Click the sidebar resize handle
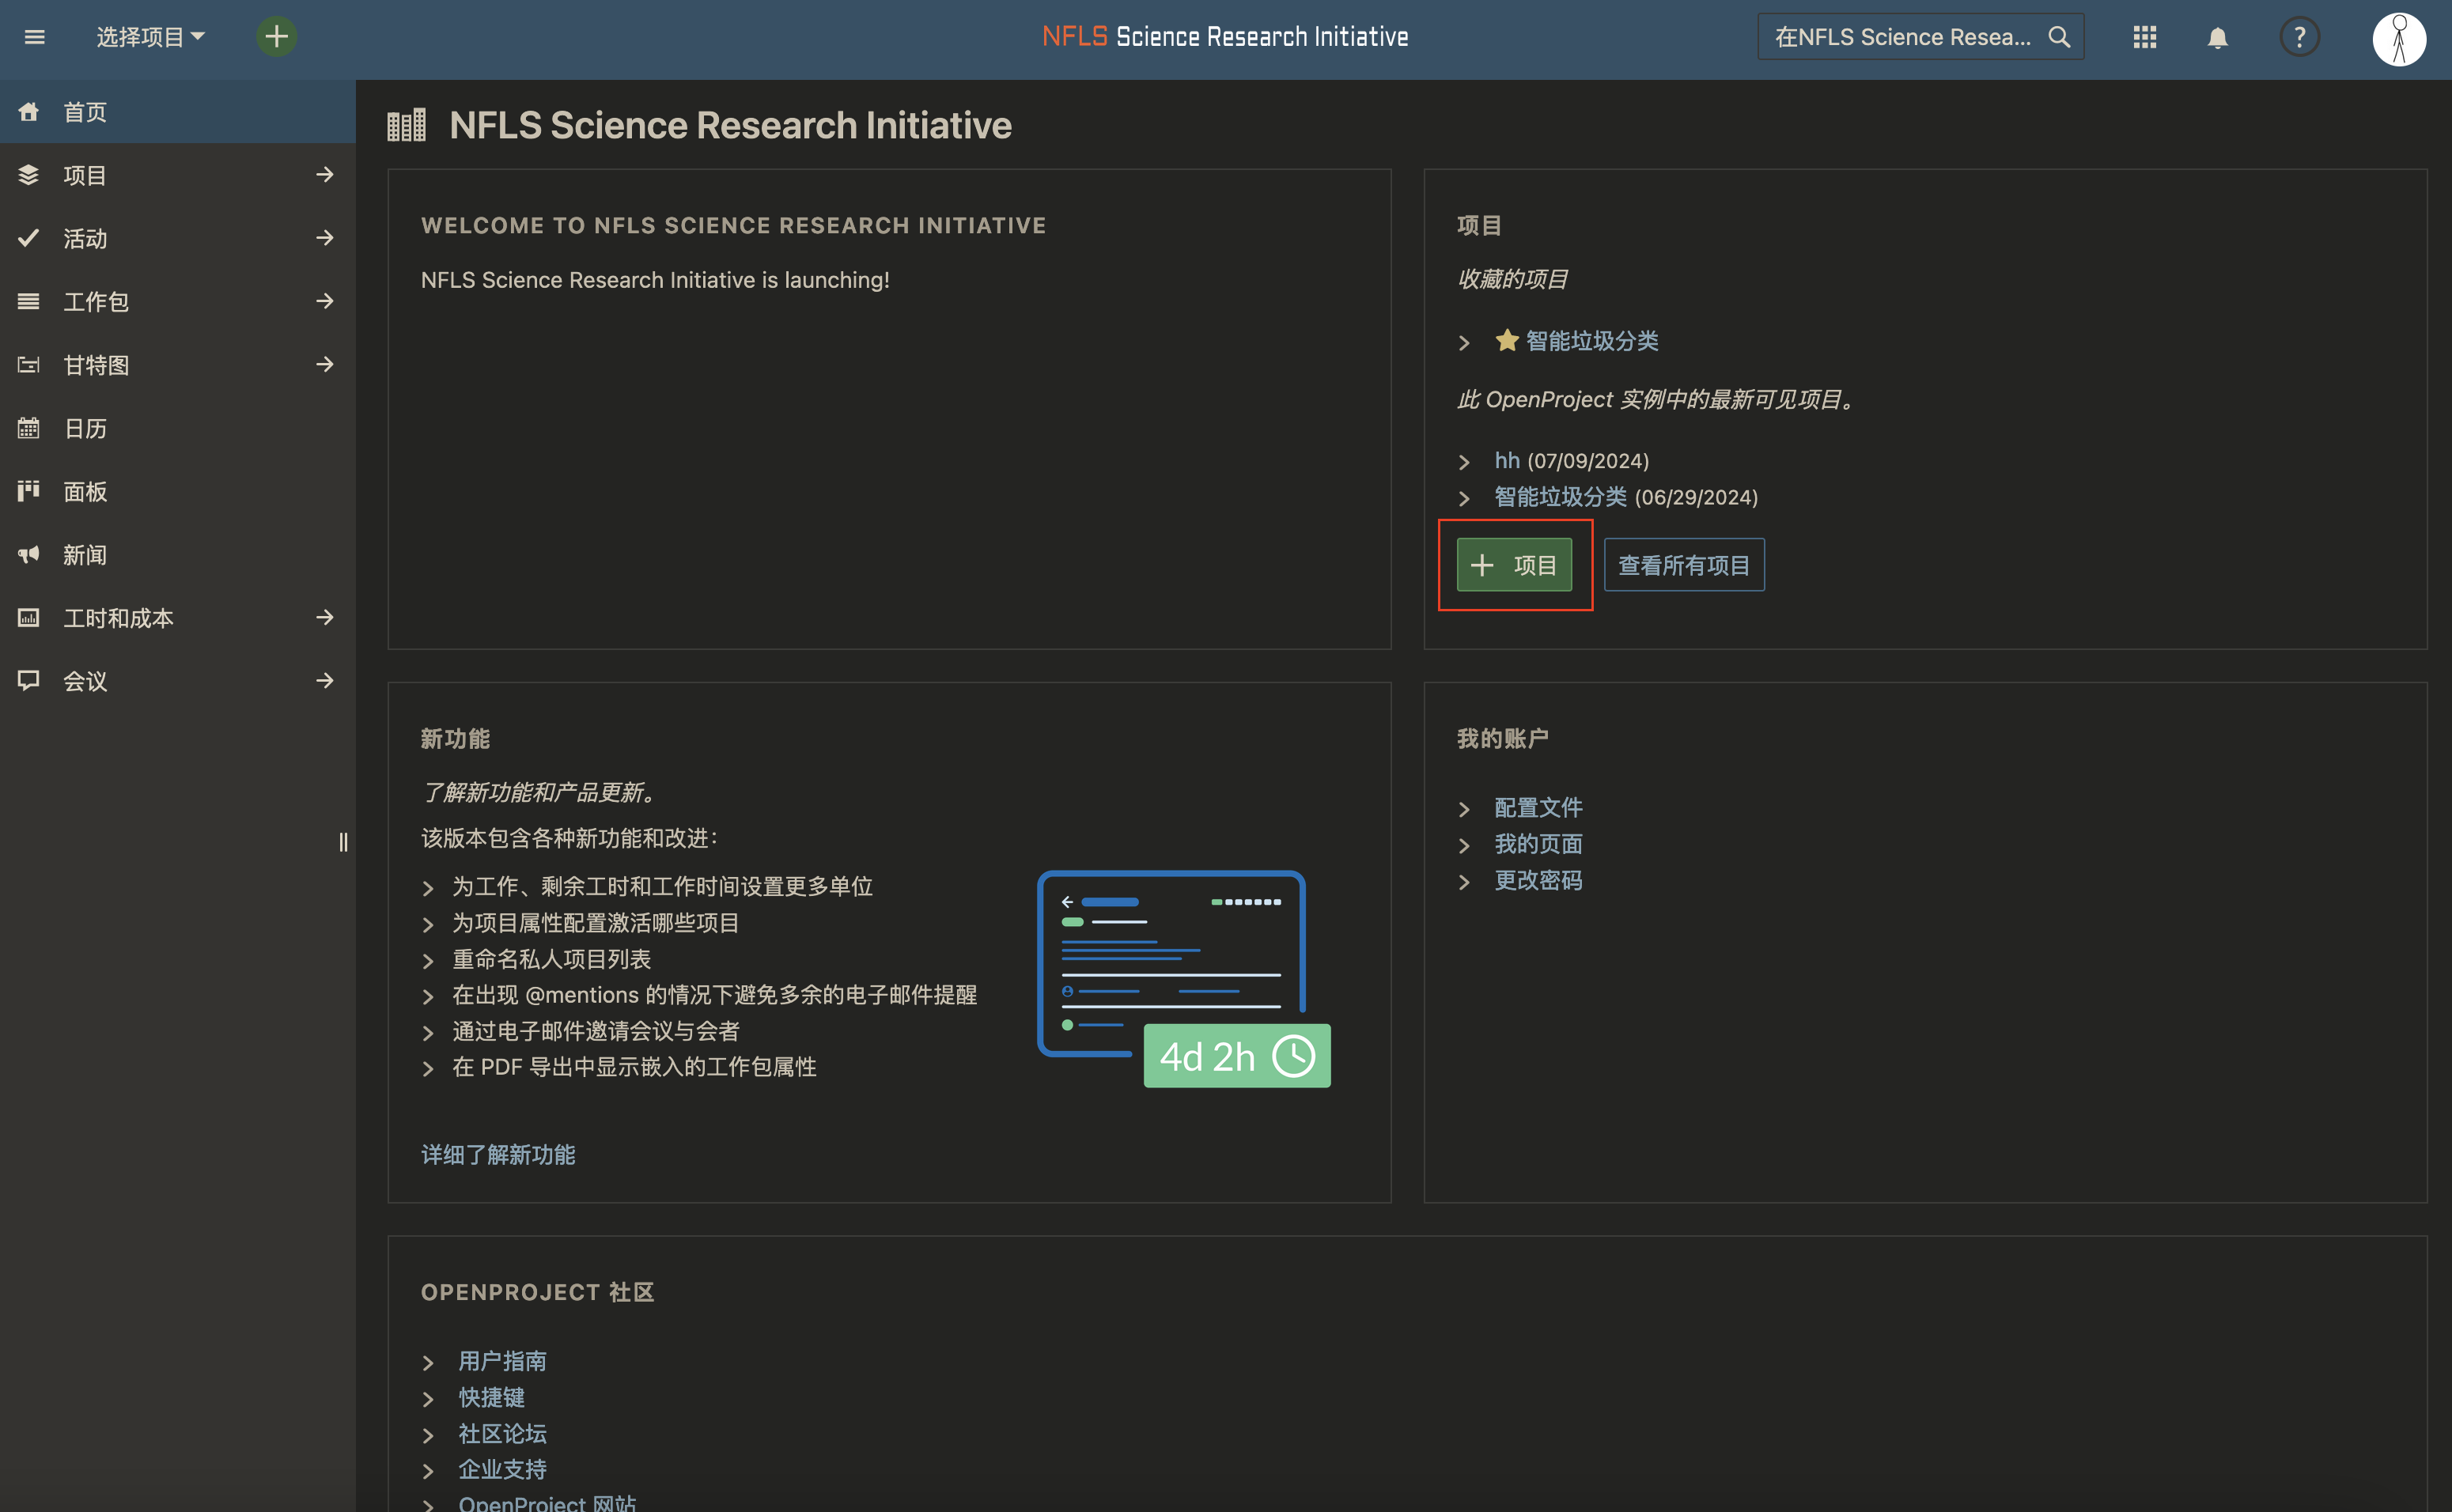Viewport: 2452px width, 1512px height. point(343,842)
